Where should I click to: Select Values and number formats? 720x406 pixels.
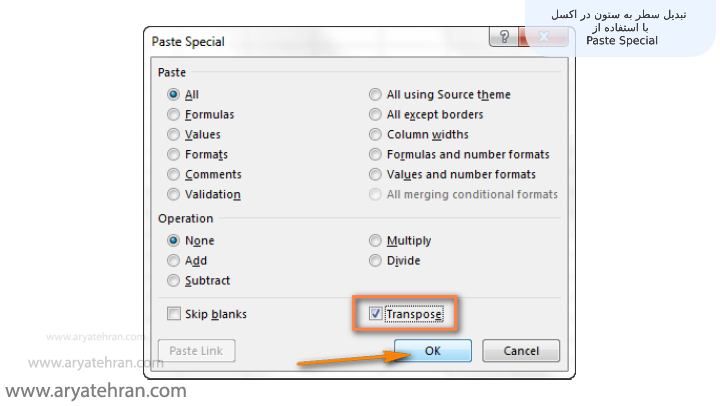pyautogui.click(x=376, y=175)
